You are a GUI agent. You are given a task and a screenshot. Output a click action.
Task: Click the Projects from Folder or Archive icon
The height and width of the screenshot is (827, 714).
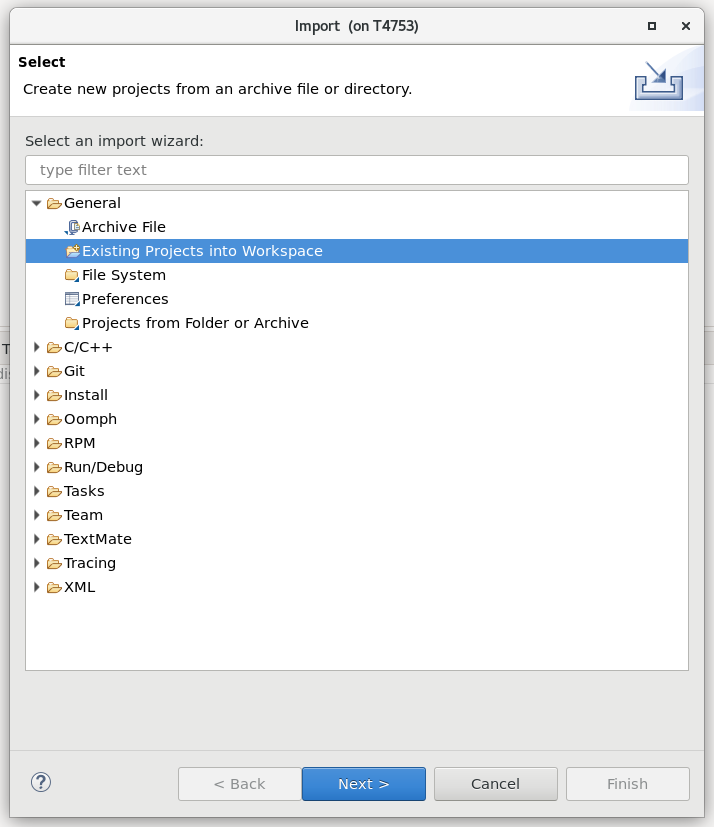(72, 323)
